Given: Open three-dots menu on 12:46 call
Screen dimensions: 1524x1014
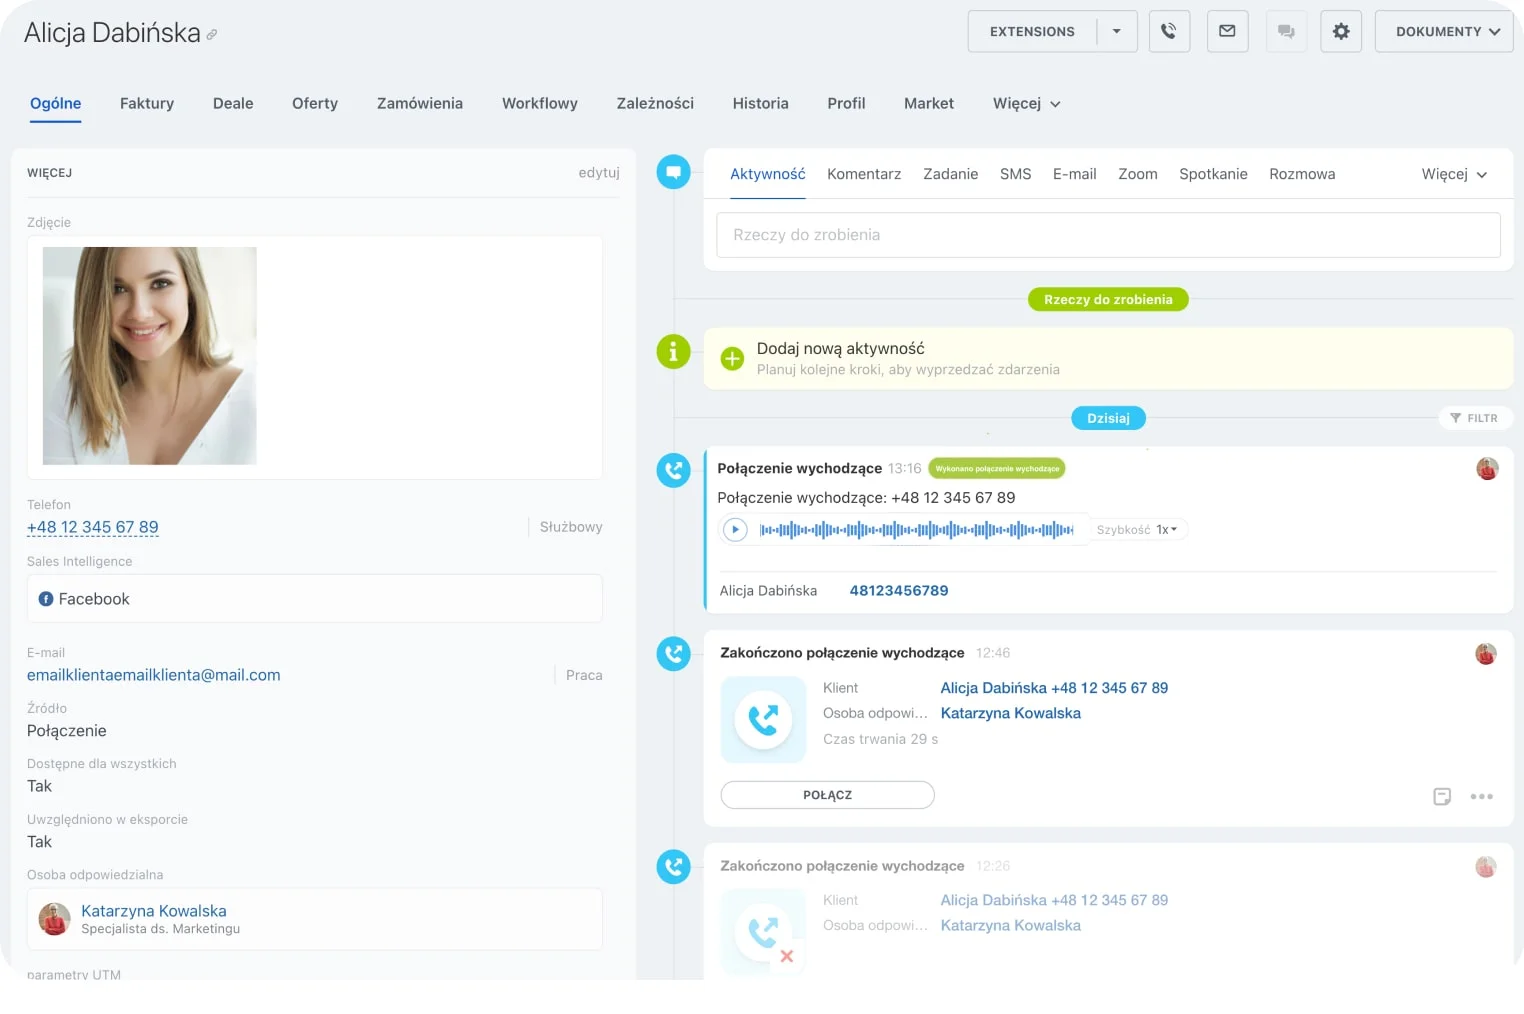Looking at the screenshot, I should click(x=1481, y=796).
